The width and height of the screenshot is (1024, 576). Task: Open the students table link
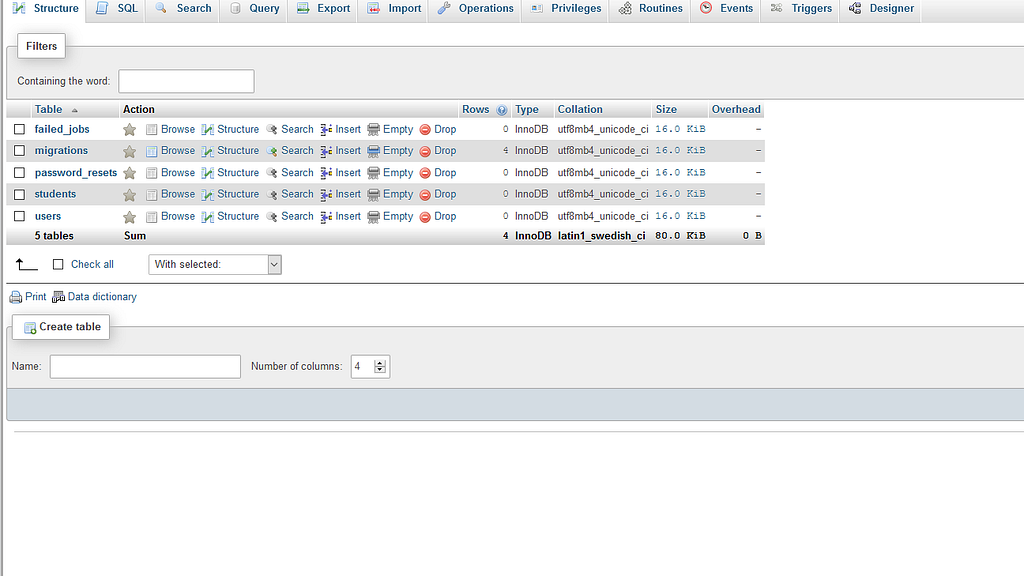[x=56, y=195]
